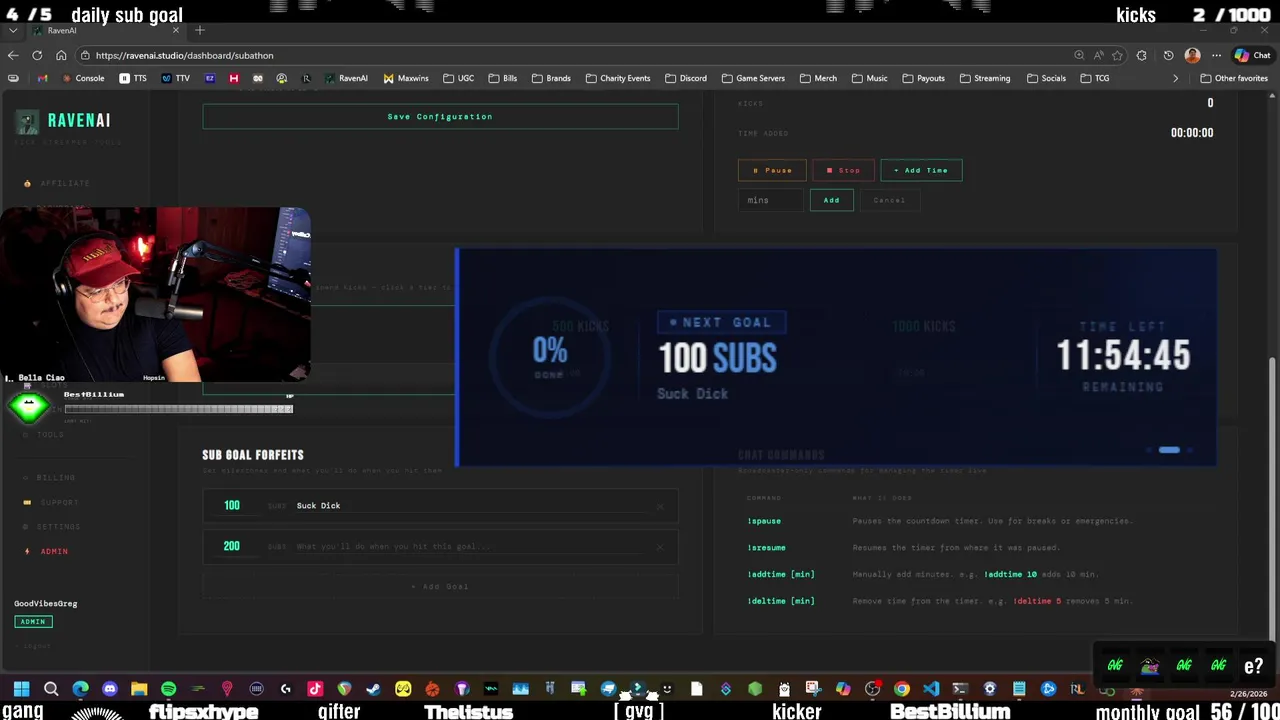The height and width of the screenshot is (720, 1280).
Task: Open the Console bookmark
Action: [x=83, y=78]
